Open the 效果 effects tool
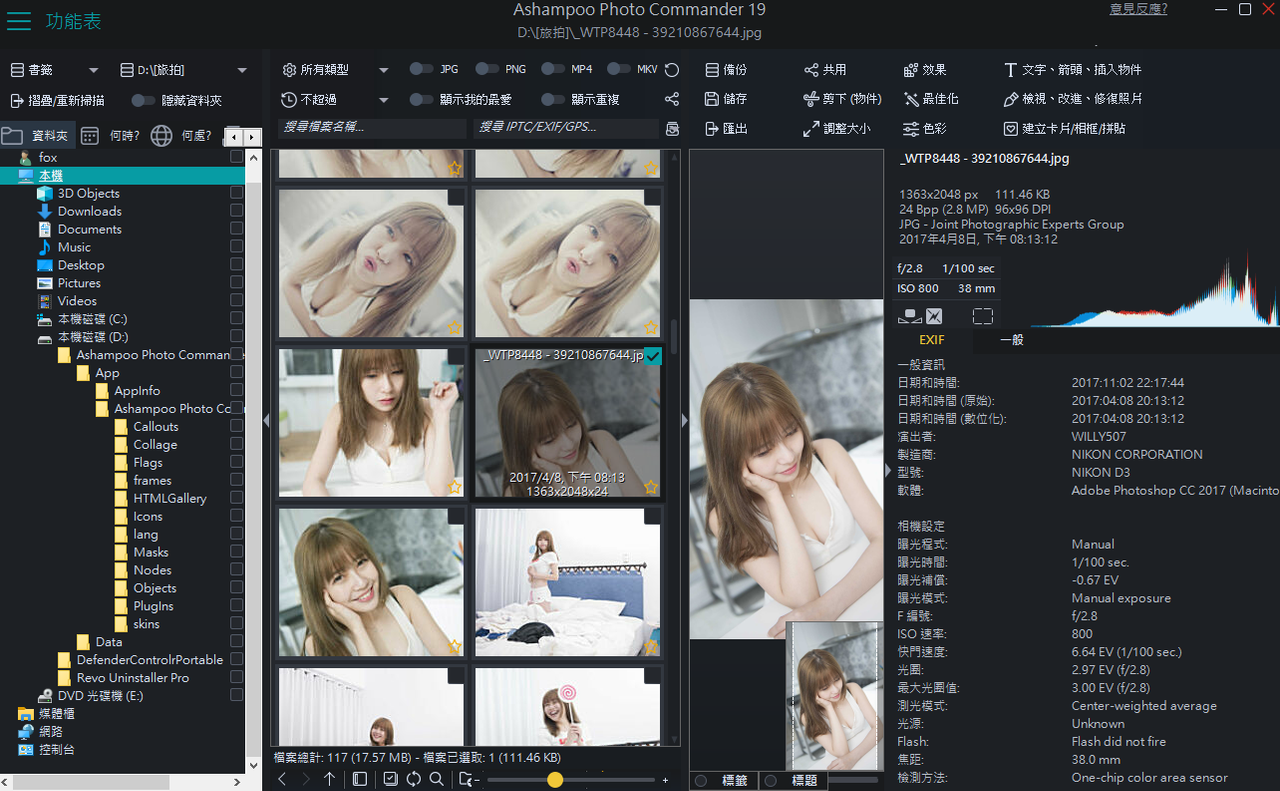The image size is (1280, 791). pos(925,70)
